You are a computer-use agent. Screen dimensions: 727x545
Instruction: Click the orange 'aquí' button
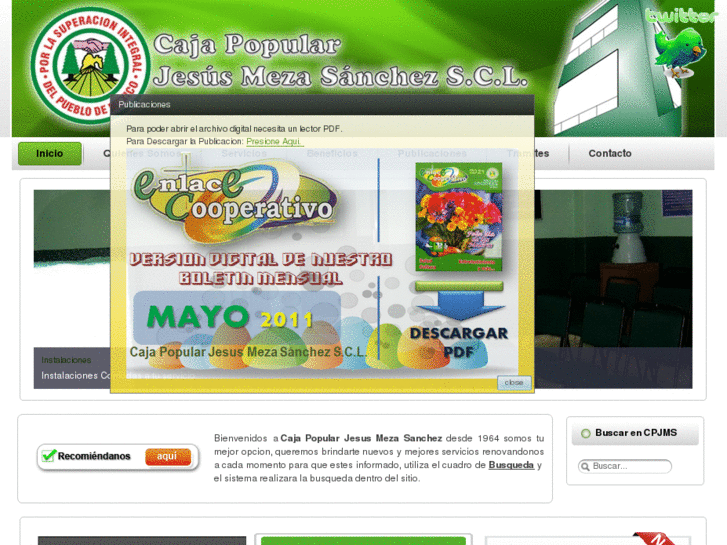pyautogui.click(x=168, y=456)
